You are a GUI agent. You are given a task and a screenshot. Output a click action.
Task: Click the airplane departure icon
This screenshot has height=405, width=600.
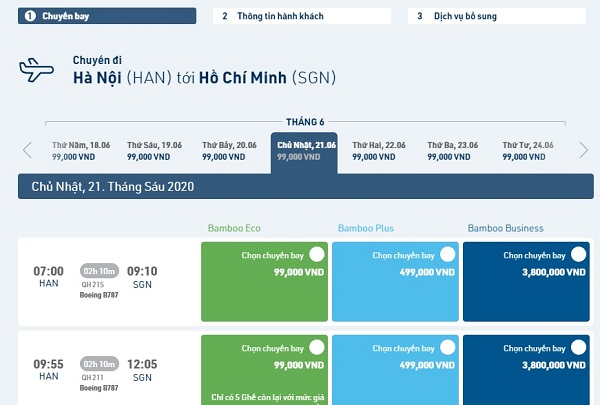[x=36, y=70]
